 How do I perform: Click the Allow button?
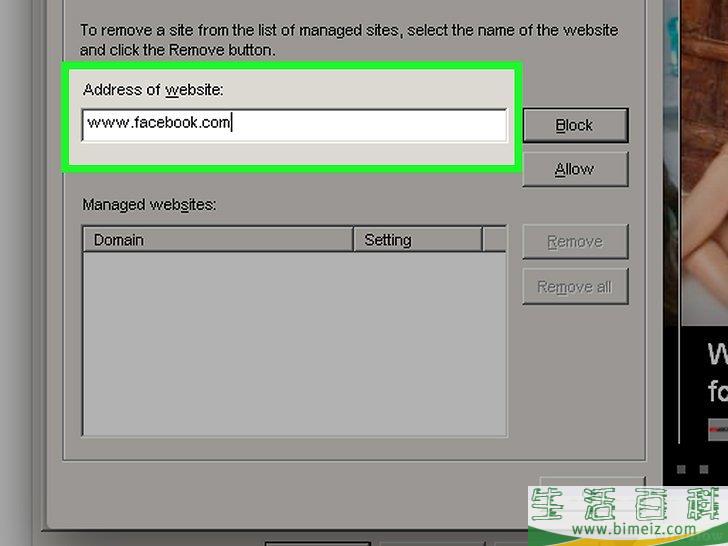(x=575, y=169)
